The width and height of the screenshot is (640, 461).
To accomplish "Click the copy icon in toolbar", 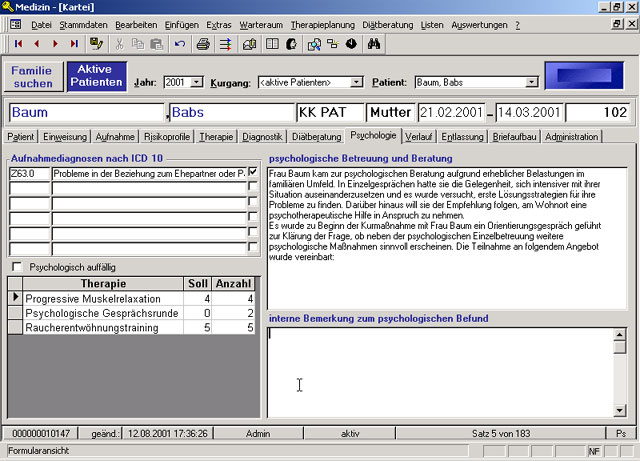I will (x=138, y=44).
